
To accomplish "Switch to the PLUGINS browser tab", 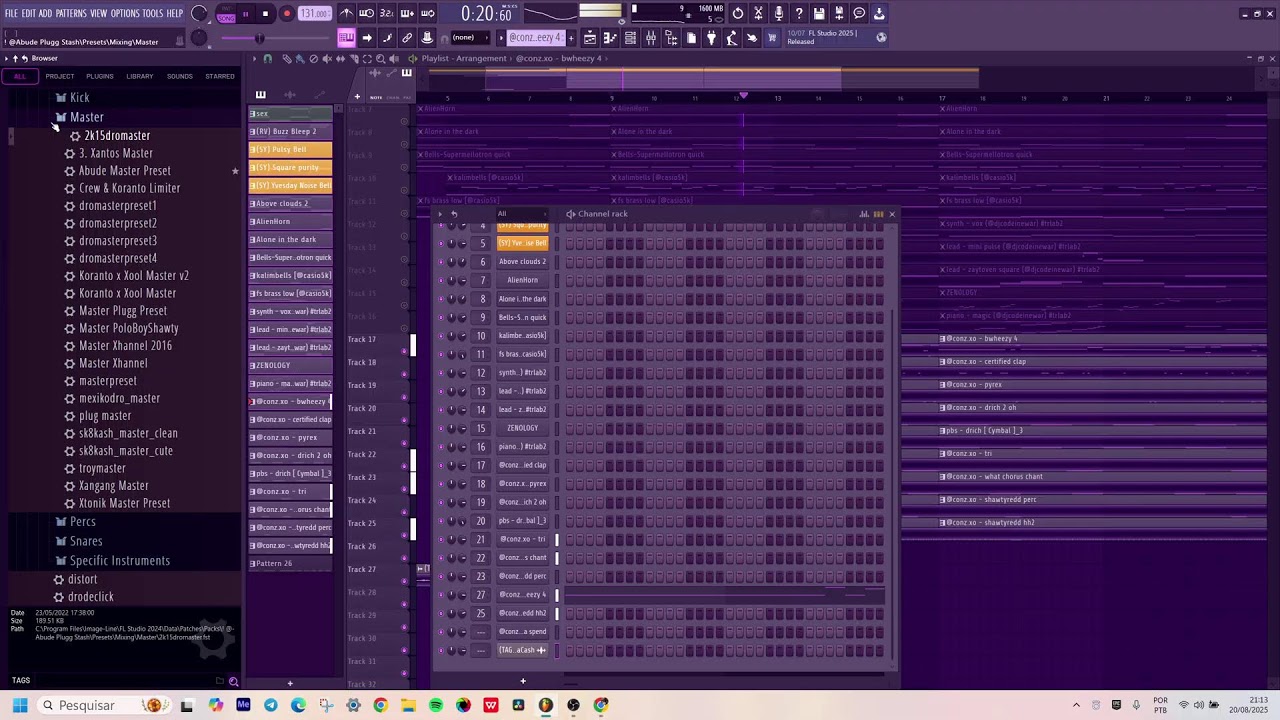I will [x=100, y=76].
